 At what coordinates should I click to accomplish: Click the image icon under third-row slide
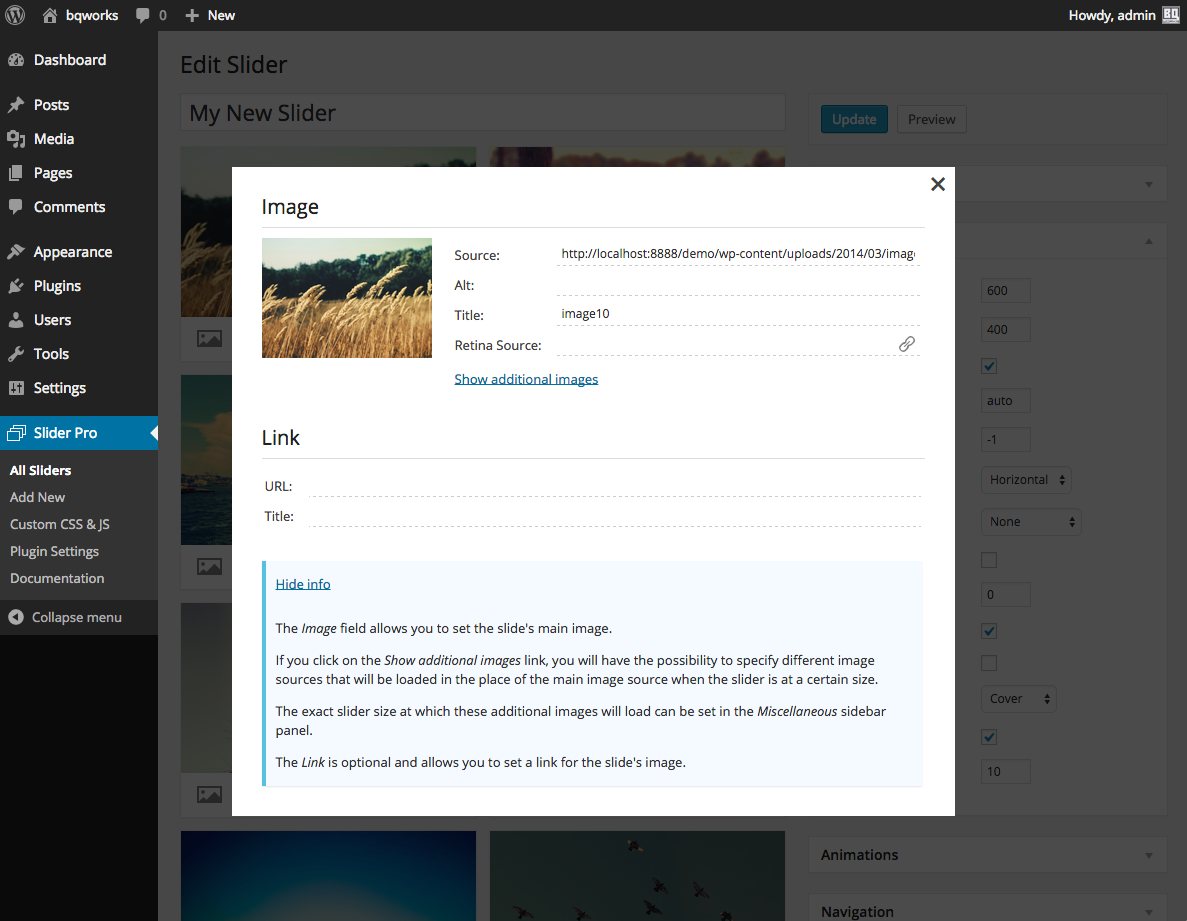point(210,794)
